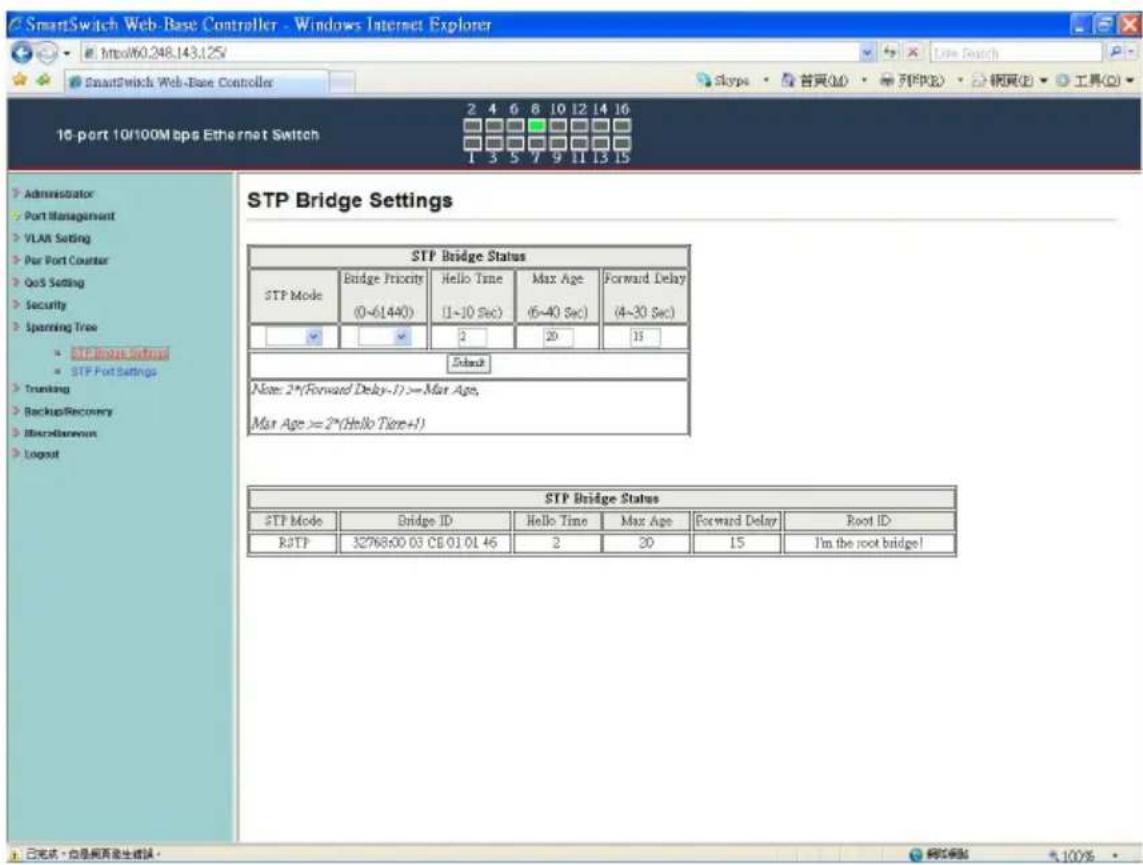
Task: Click the search magnifier icon
Action: point(1115,52)
